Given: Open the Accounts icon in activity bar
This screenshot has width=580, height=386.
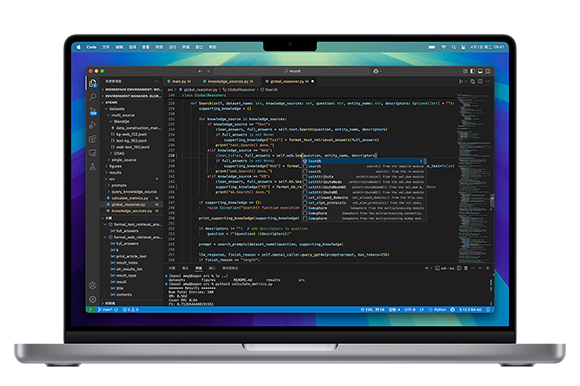Looking at the screenshot, I should coord(92,285).
